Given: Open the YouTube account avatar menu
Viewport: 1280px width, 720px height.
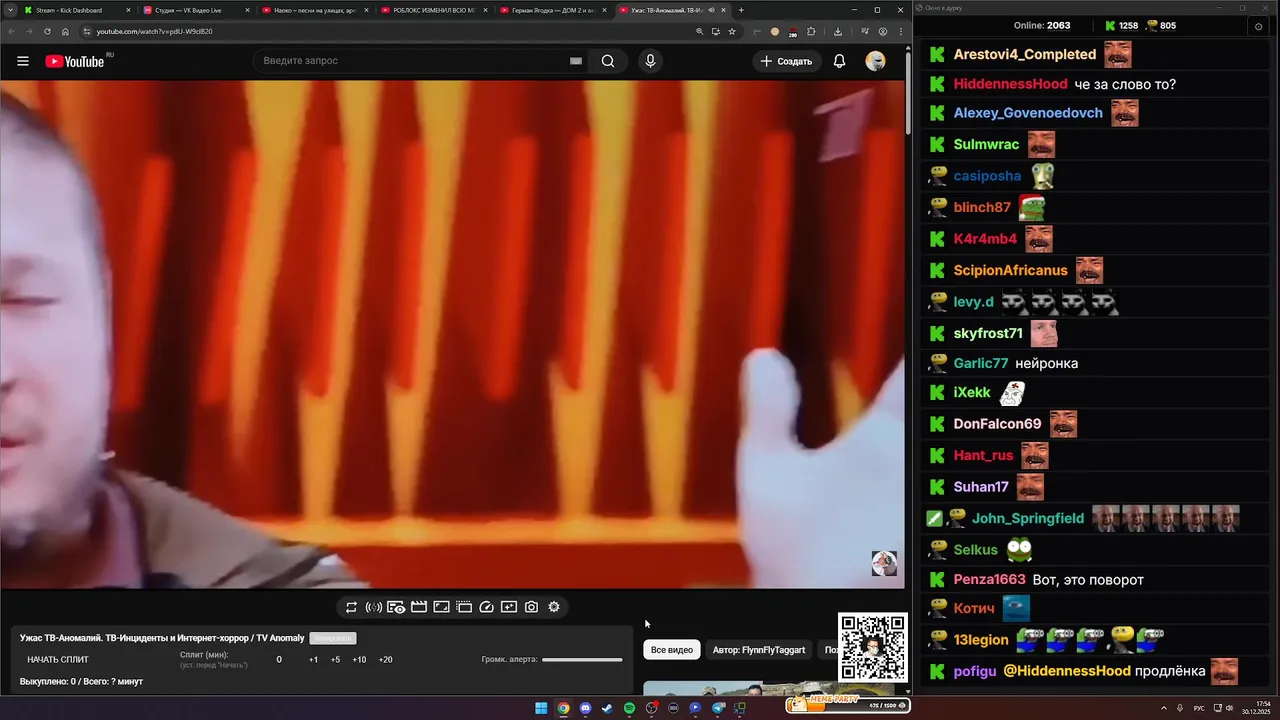Looking at the screenshot, I should click(x=875, y=61).
